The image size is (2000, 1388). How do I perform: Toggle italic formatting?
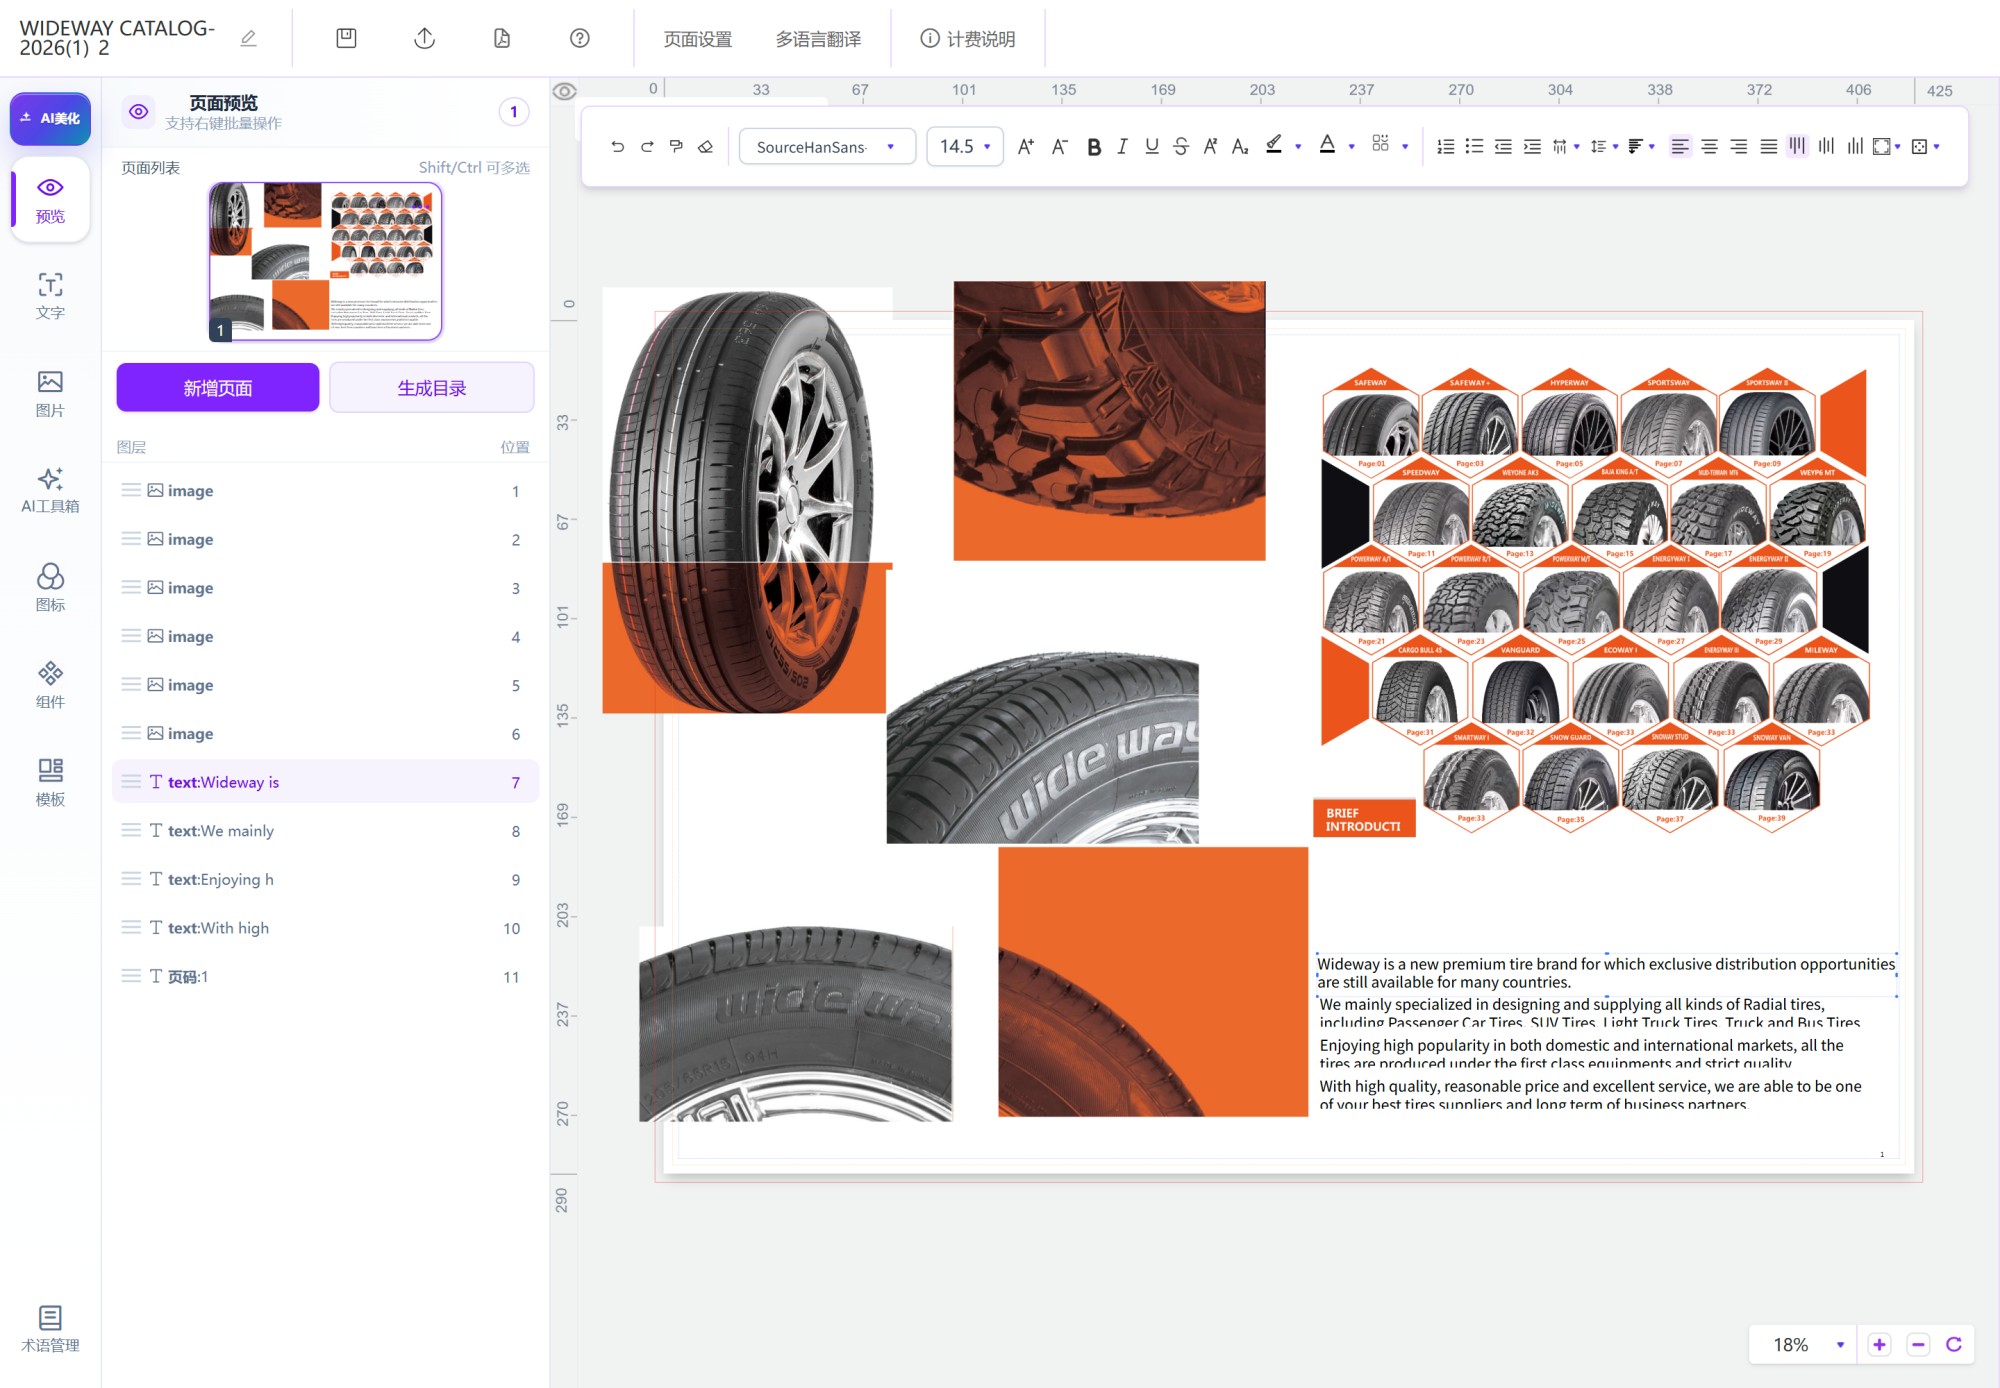click(1122, 147)
